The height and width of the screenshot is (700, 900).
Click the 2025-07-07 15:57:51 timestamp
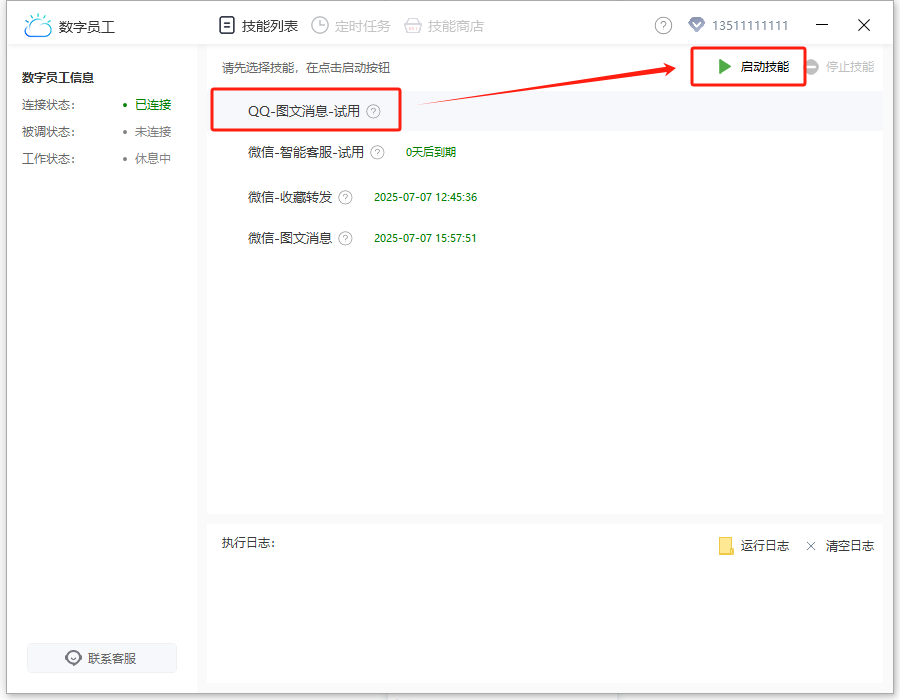[x=425, y=238]
